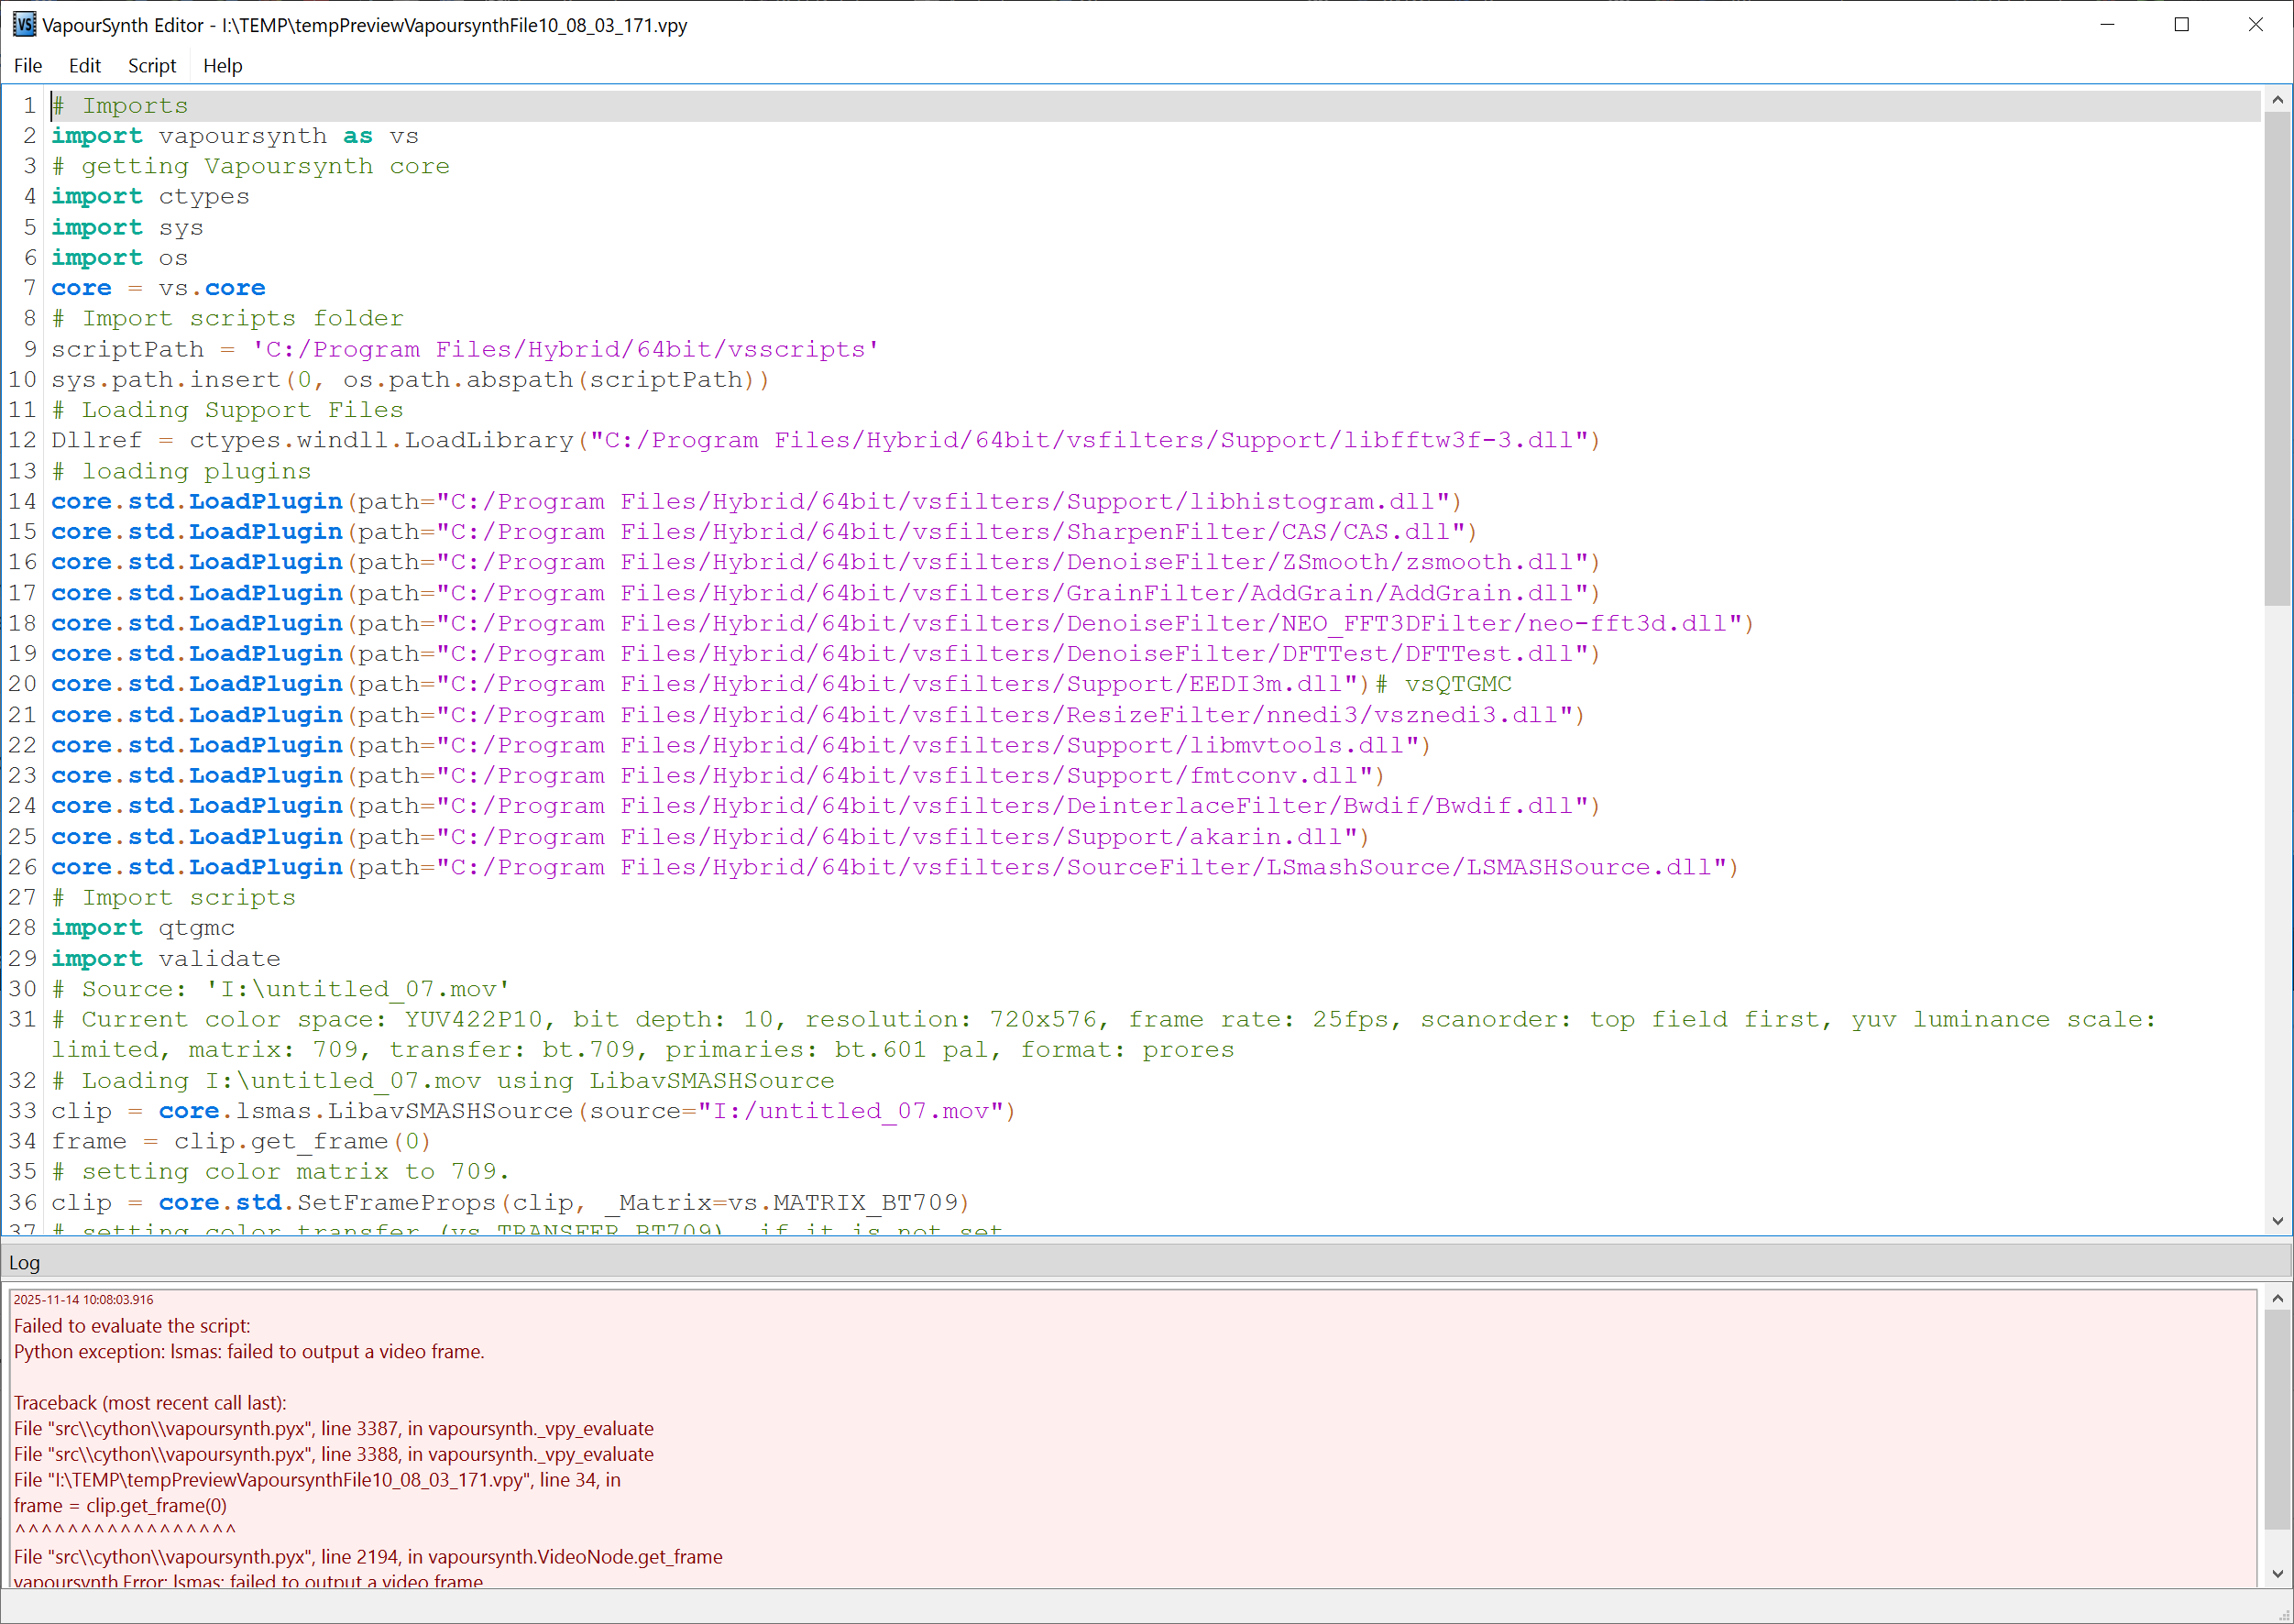The height and width of the screenshot is (1624, 2294).
Task: Click the log panel scroll-up arrow
Action: tap(2277, 1299)
